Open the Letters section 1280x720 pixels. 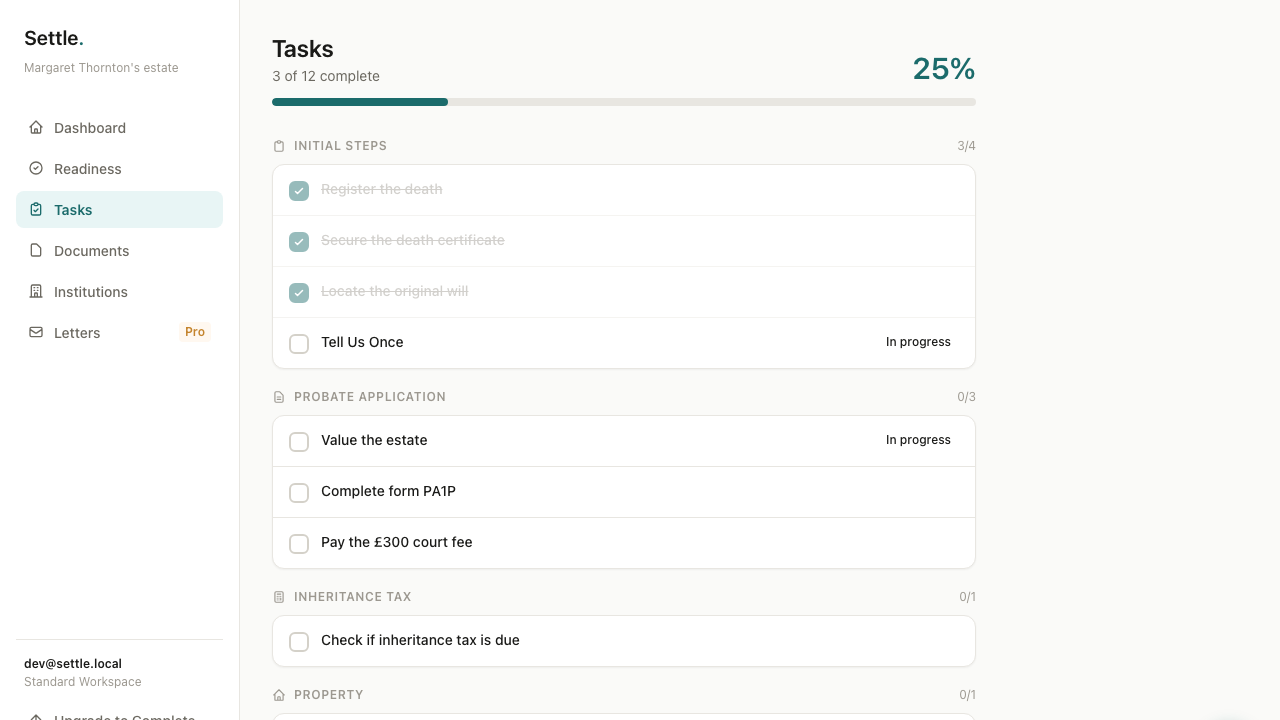(119, 332)
